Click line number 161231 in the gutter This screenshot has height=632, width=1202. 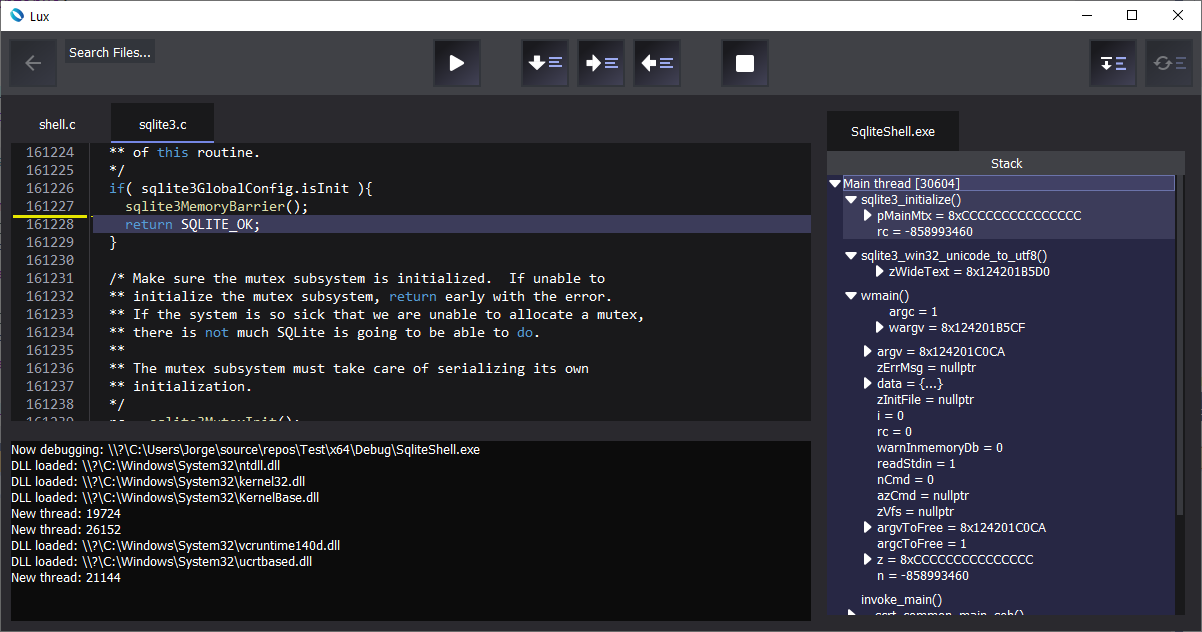point(50,279)
